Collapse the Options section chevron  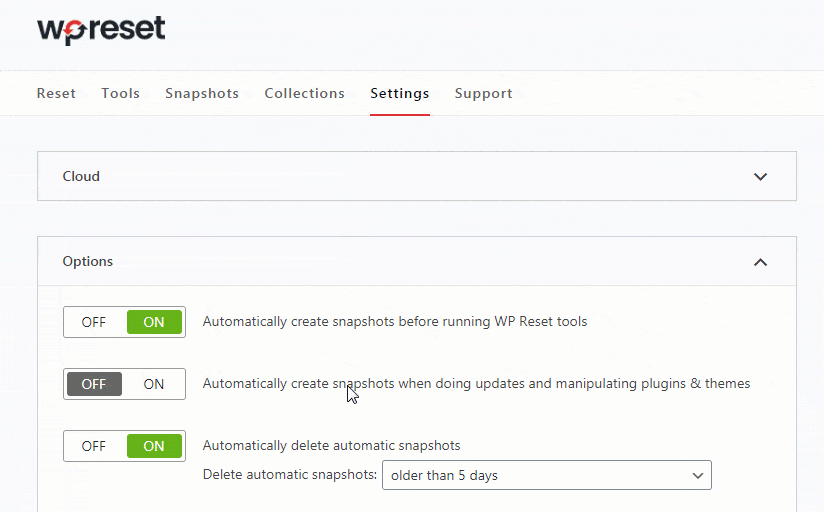point(760,262)
